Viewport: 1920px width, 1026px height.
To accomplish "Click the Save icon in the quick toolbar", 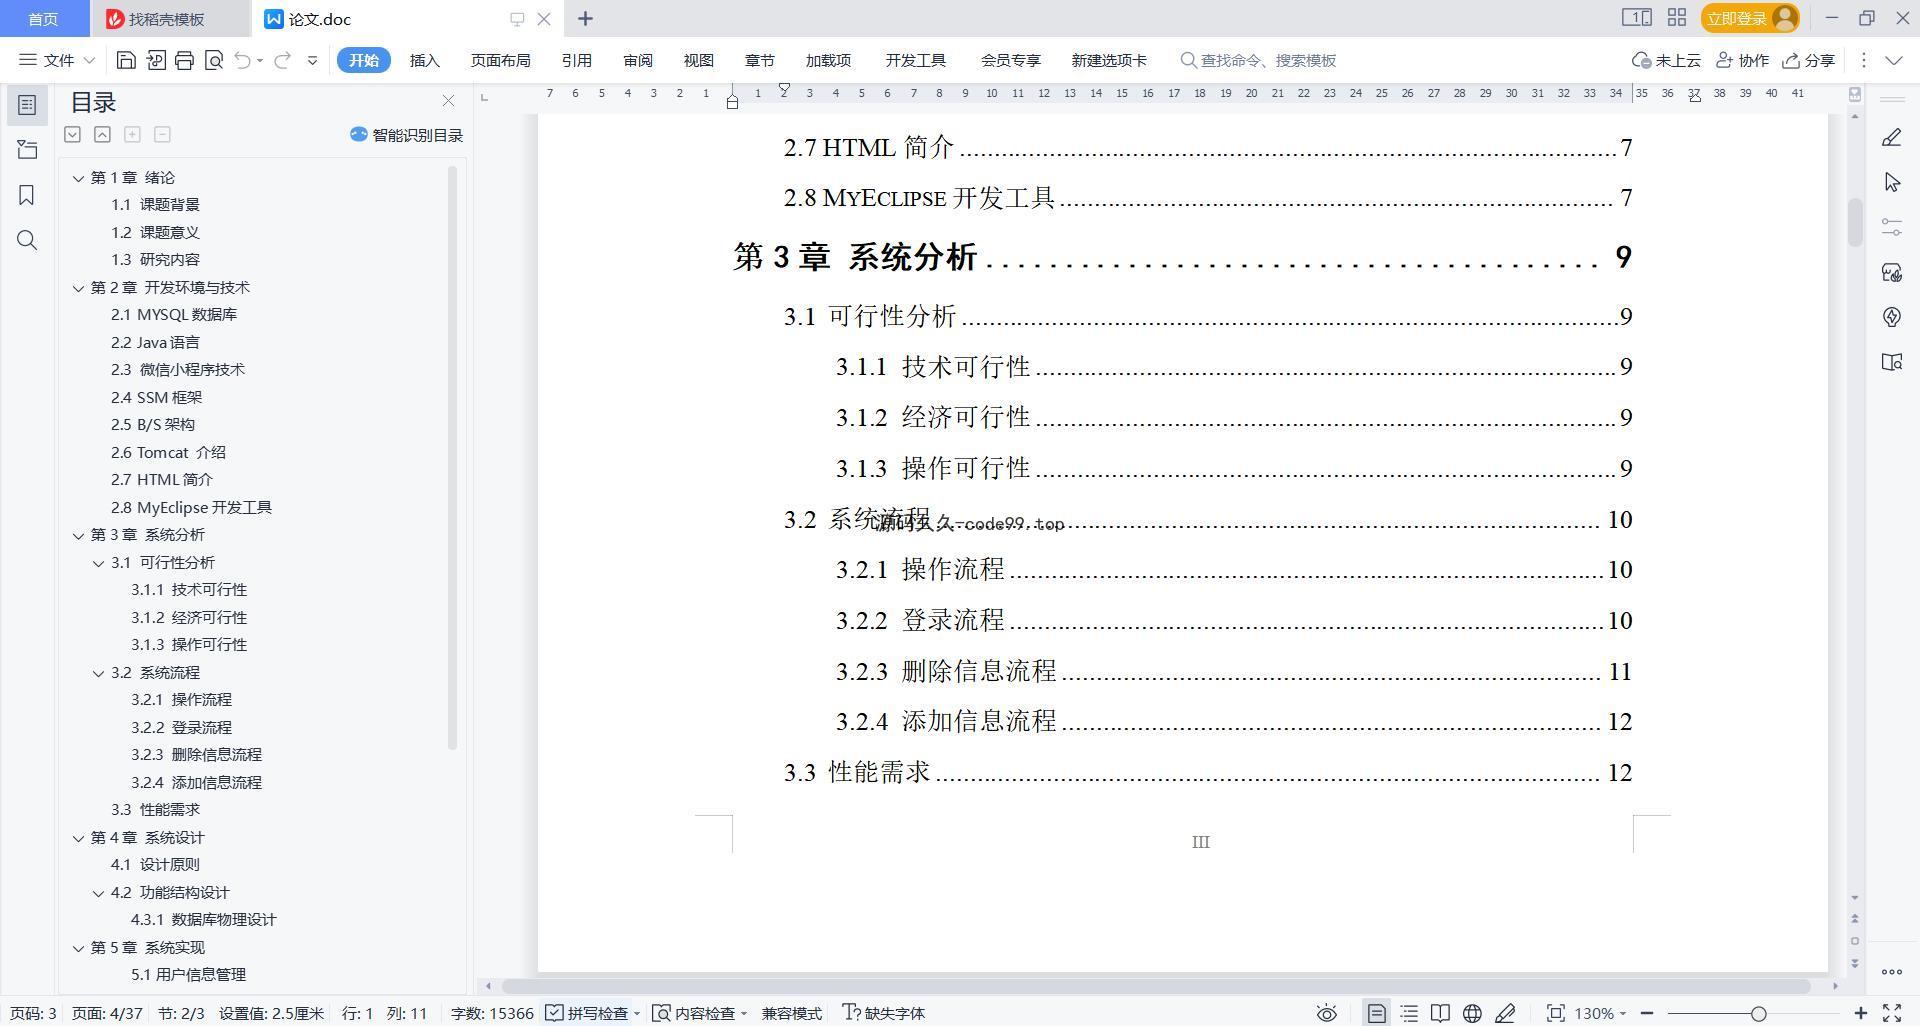I will click(x=126, y=60).
